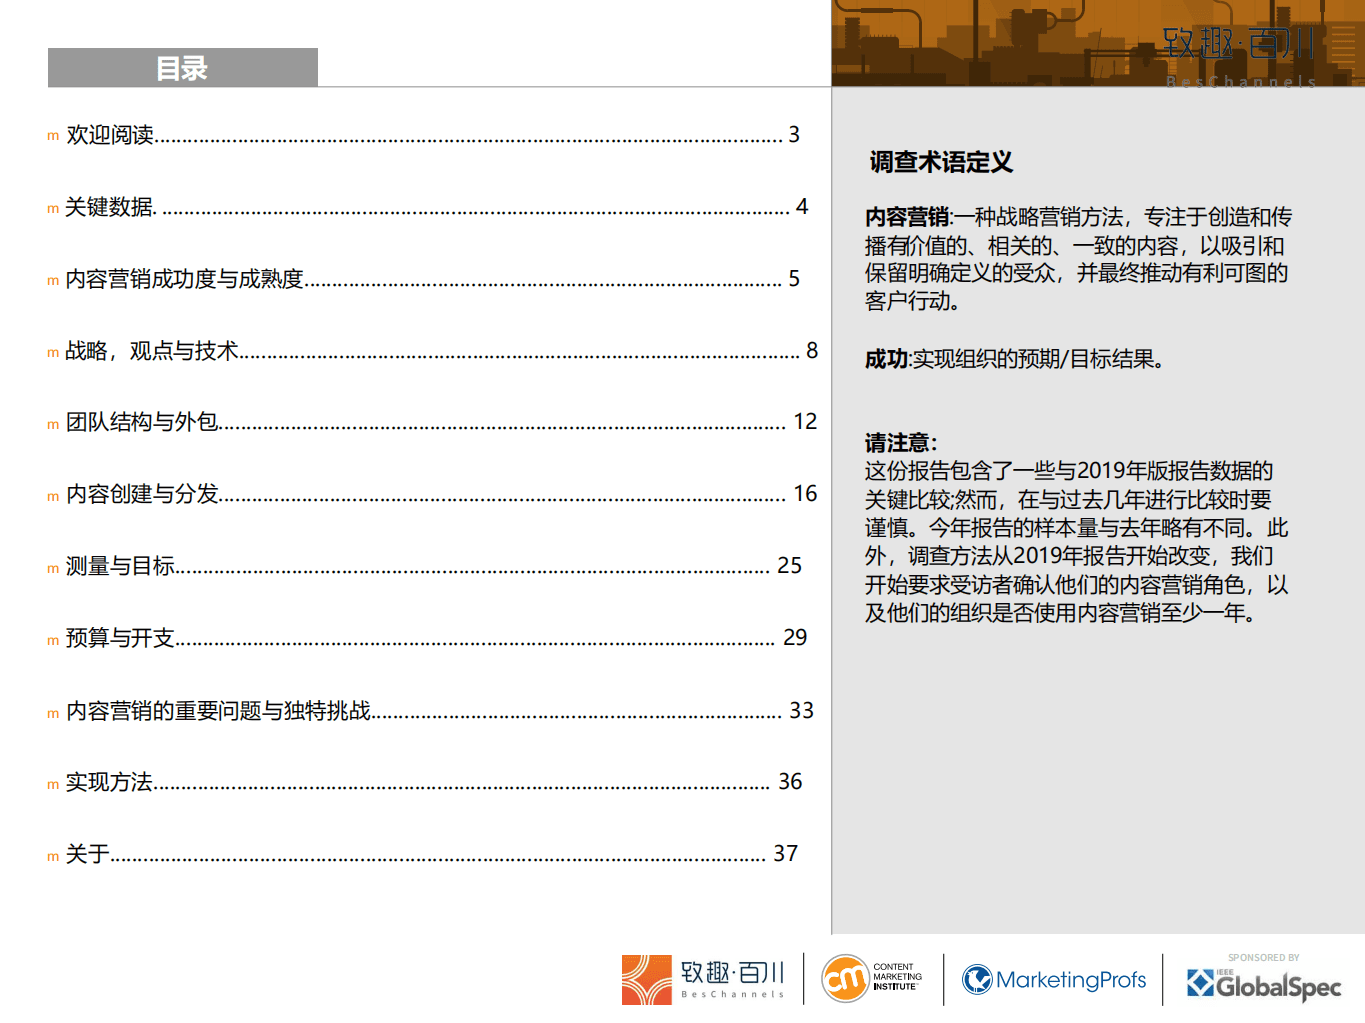Click the orange m bullet beside 预算与开支
The image size is (1365, 1023).
[x=51, y=640]
